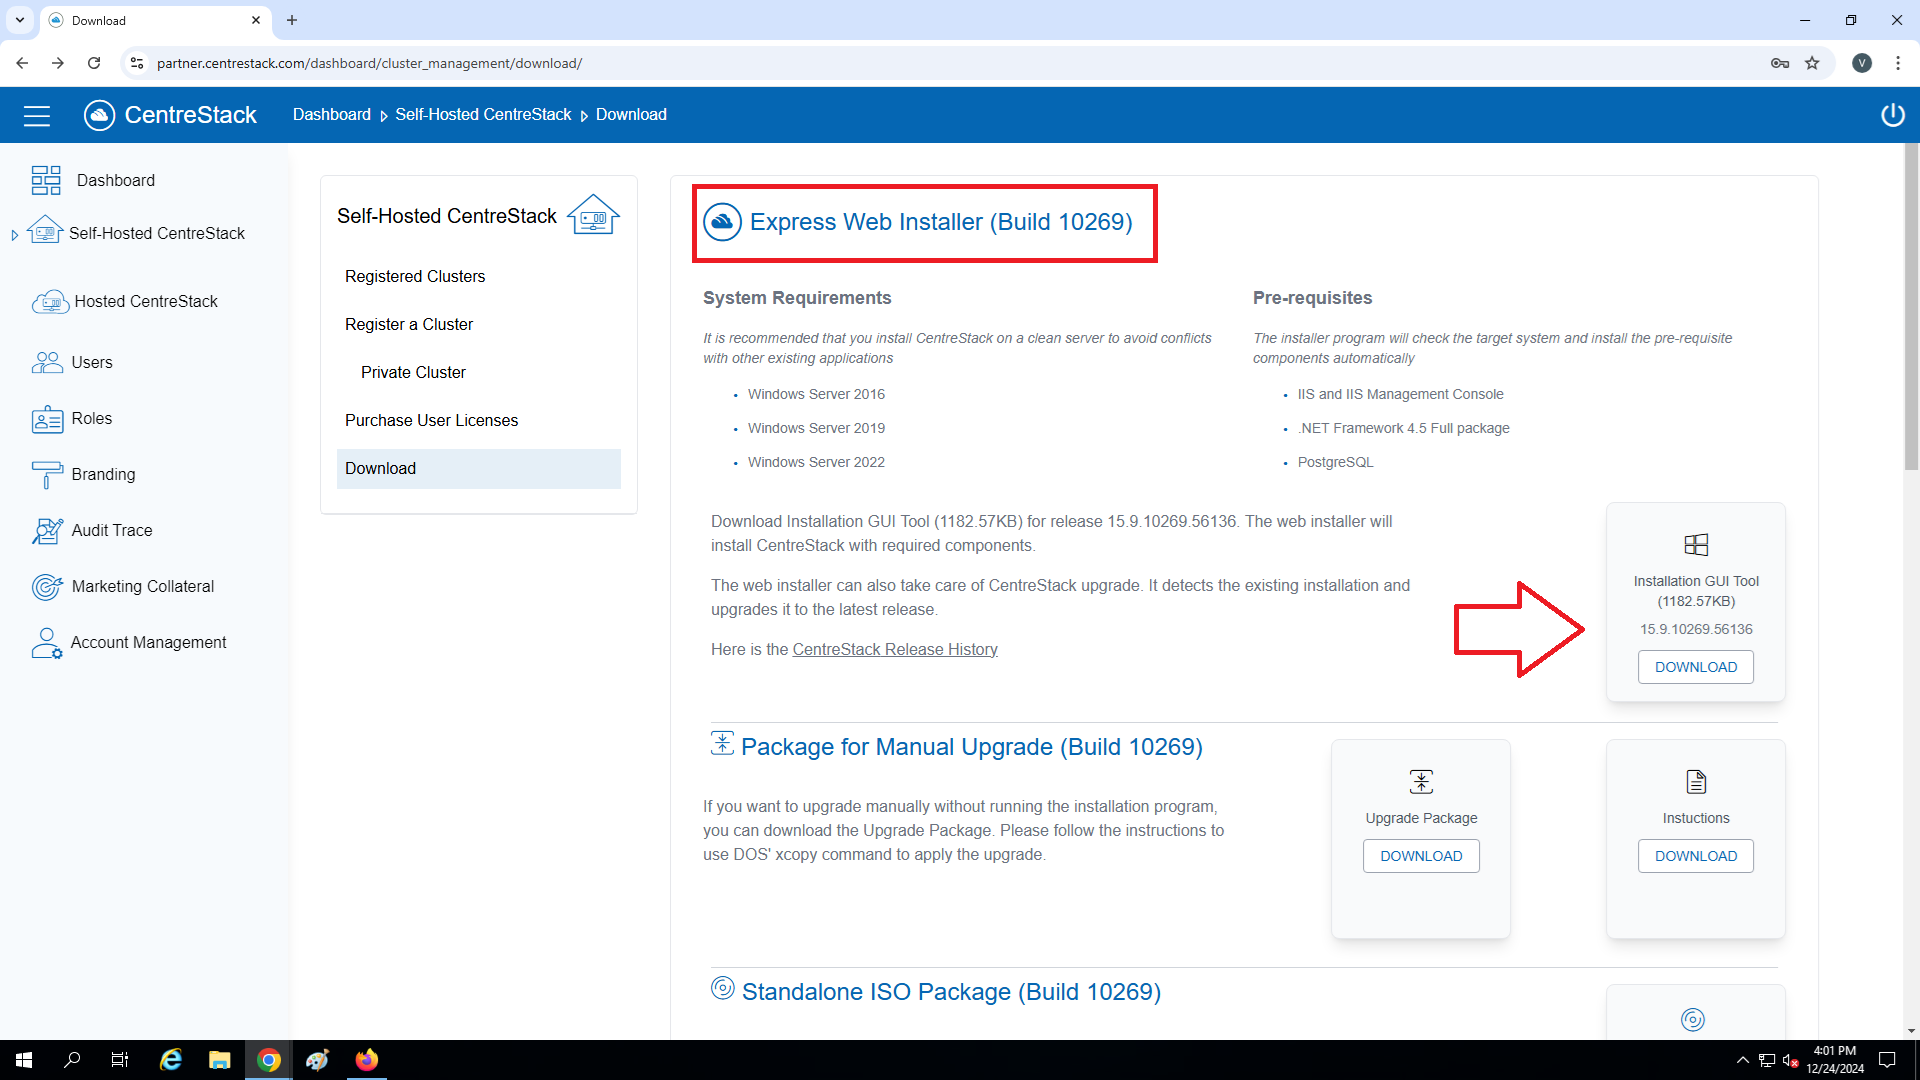Click the scrollbar down arrow
Viewport: 1920px width, 1080px height.
coord(1911,1030)
